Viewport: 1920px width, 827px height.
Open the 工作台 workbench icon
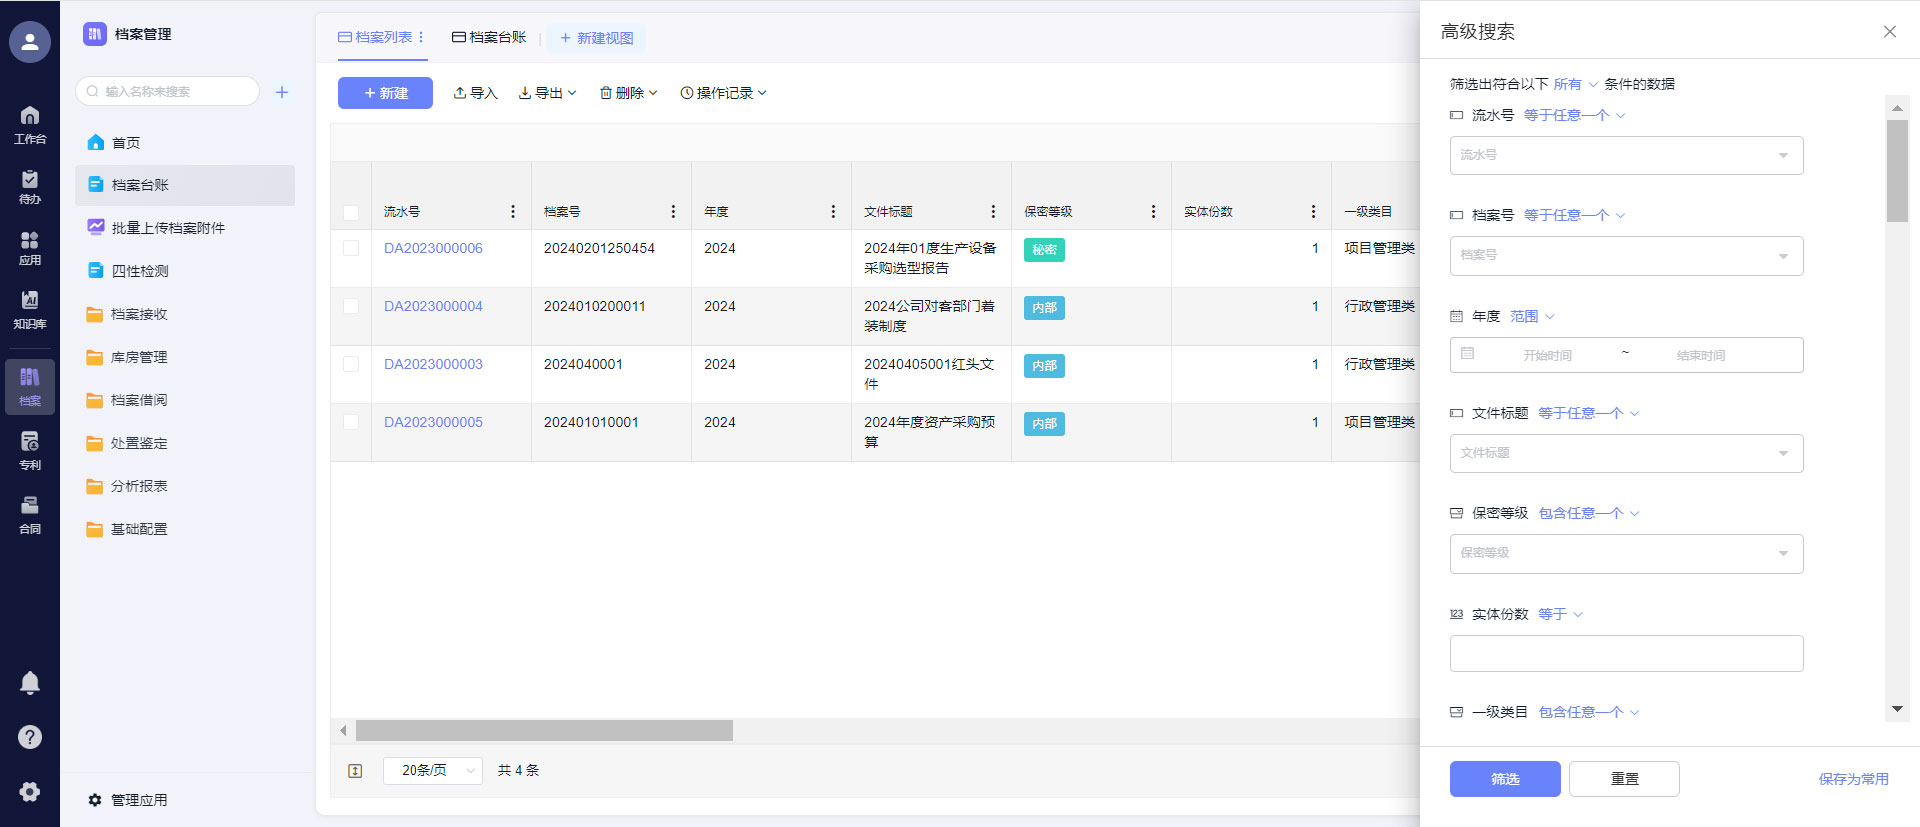pyautogui.click(x=30, y=125)
